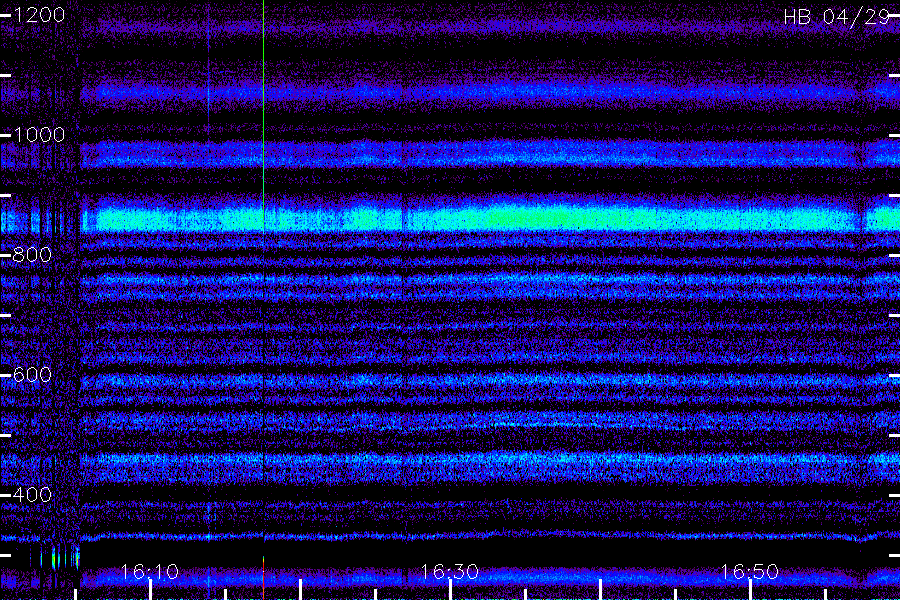Image resolution: width=900 pixels, height=600 pixels.
Task: Click the 16:50 time label
Action: click(x=750, y=572)
